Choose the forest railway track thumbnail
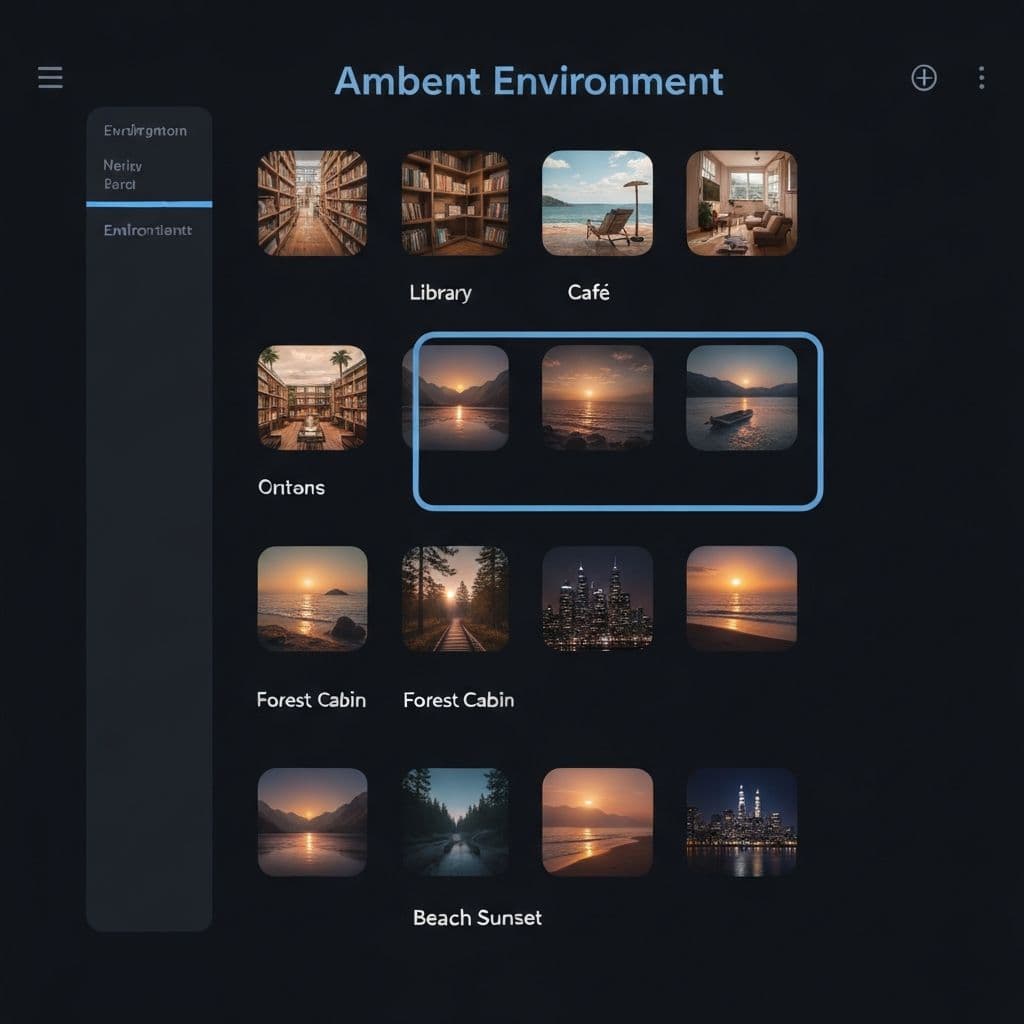 tap(455, 598)
